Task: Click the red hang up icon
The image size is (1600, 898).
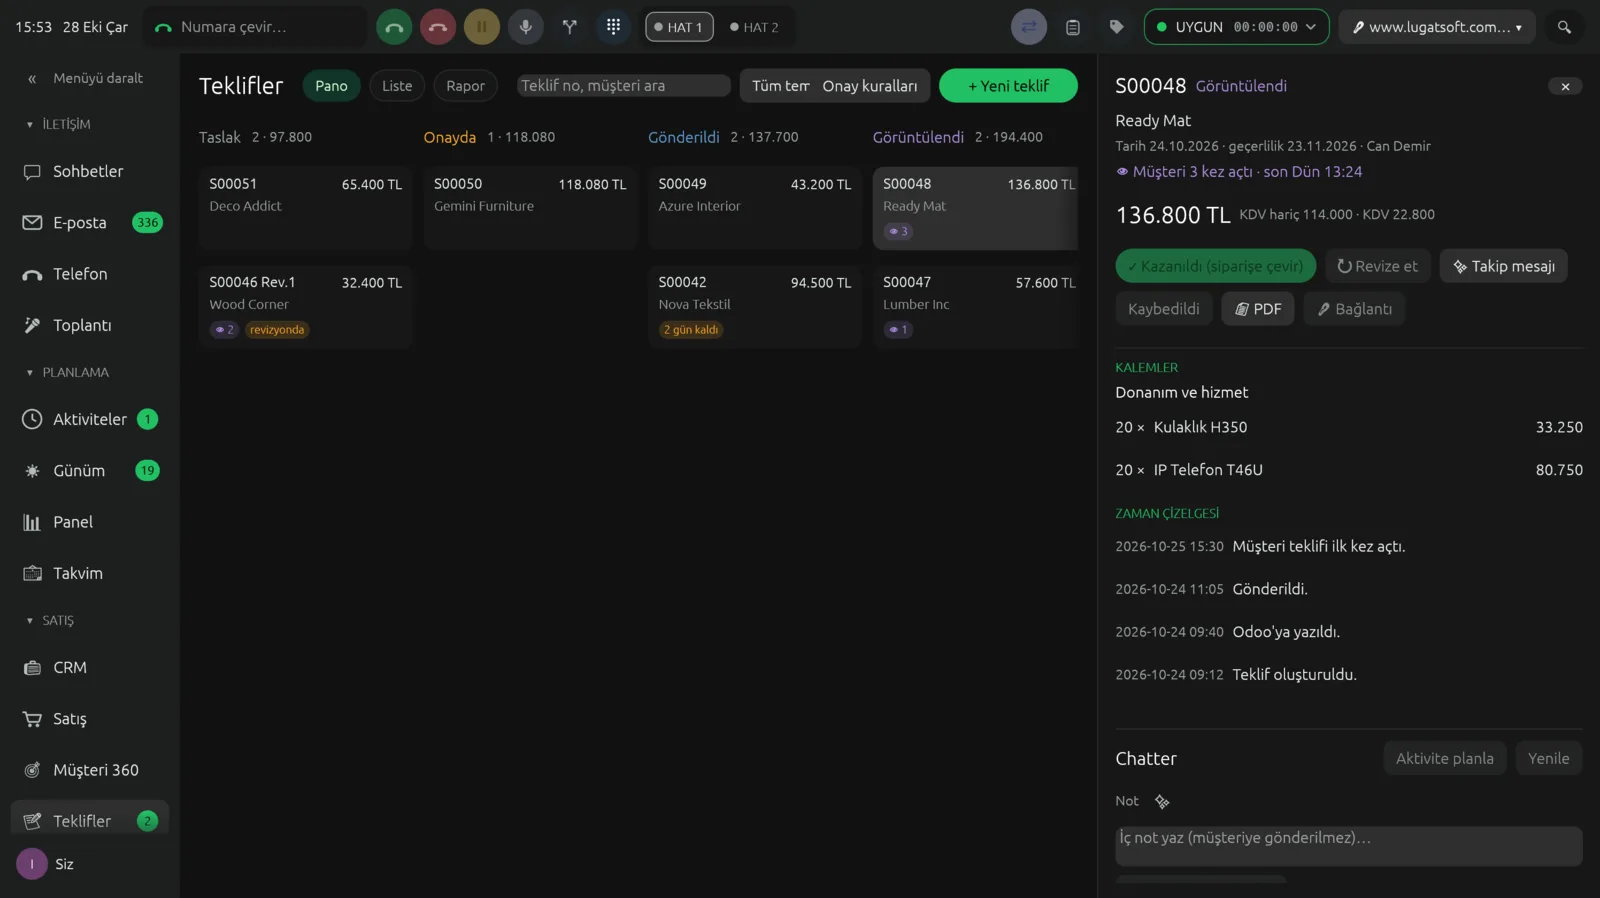Action: tap(438, 27)
